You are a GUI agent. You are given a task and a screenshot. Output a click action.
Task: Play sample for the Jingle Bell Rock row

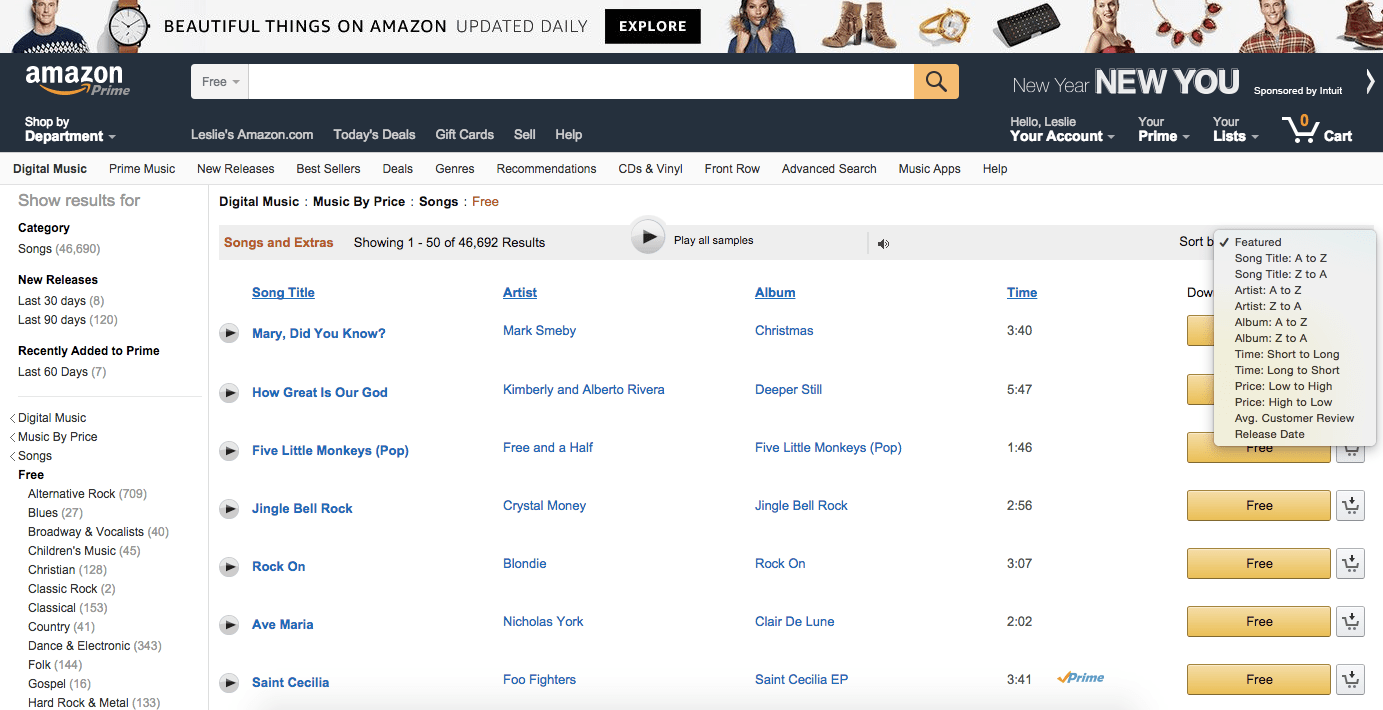click(x=229, y=508)
